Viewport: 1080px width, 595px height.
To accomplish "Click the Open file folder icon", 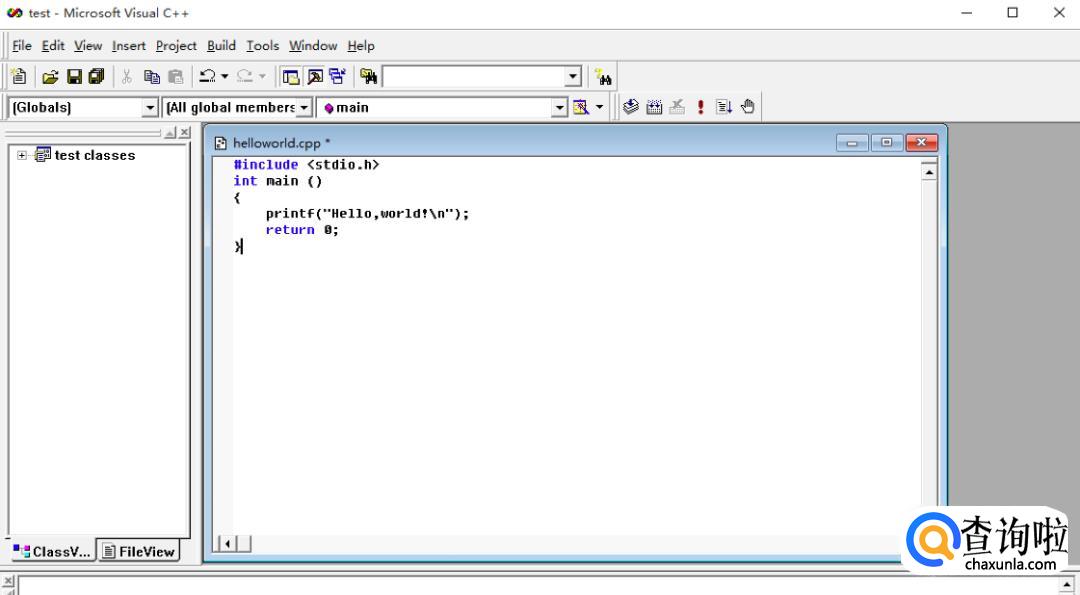I will [50, 76].
